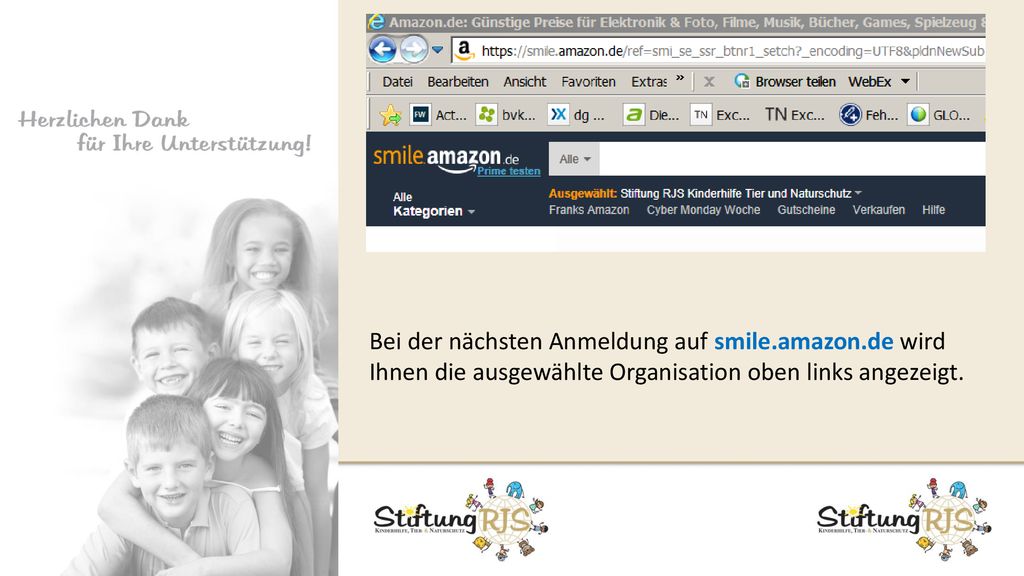
Task: Click the left Stiftung RJS logo
Action: point(460,520)
